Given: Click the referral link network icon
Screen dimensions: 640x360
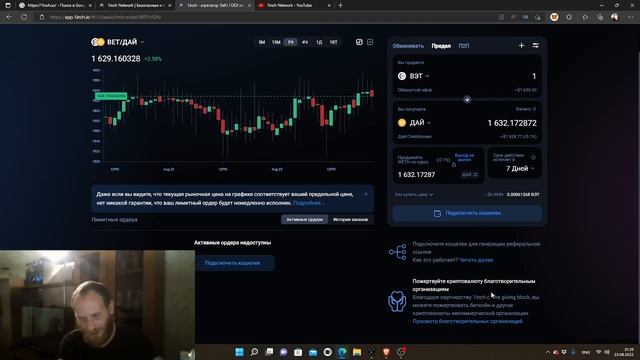Looking at the screenshot, I should 397,252.
